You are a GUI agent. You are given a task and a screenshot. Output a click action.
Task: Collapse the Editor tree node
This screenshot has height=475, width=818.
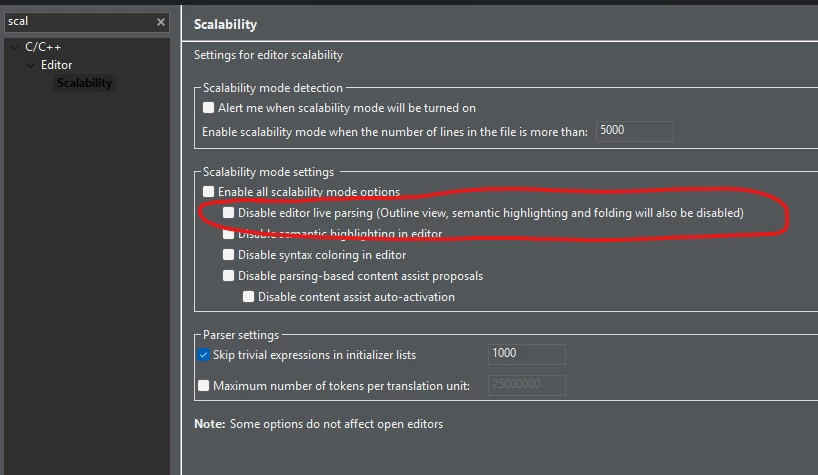30,65
